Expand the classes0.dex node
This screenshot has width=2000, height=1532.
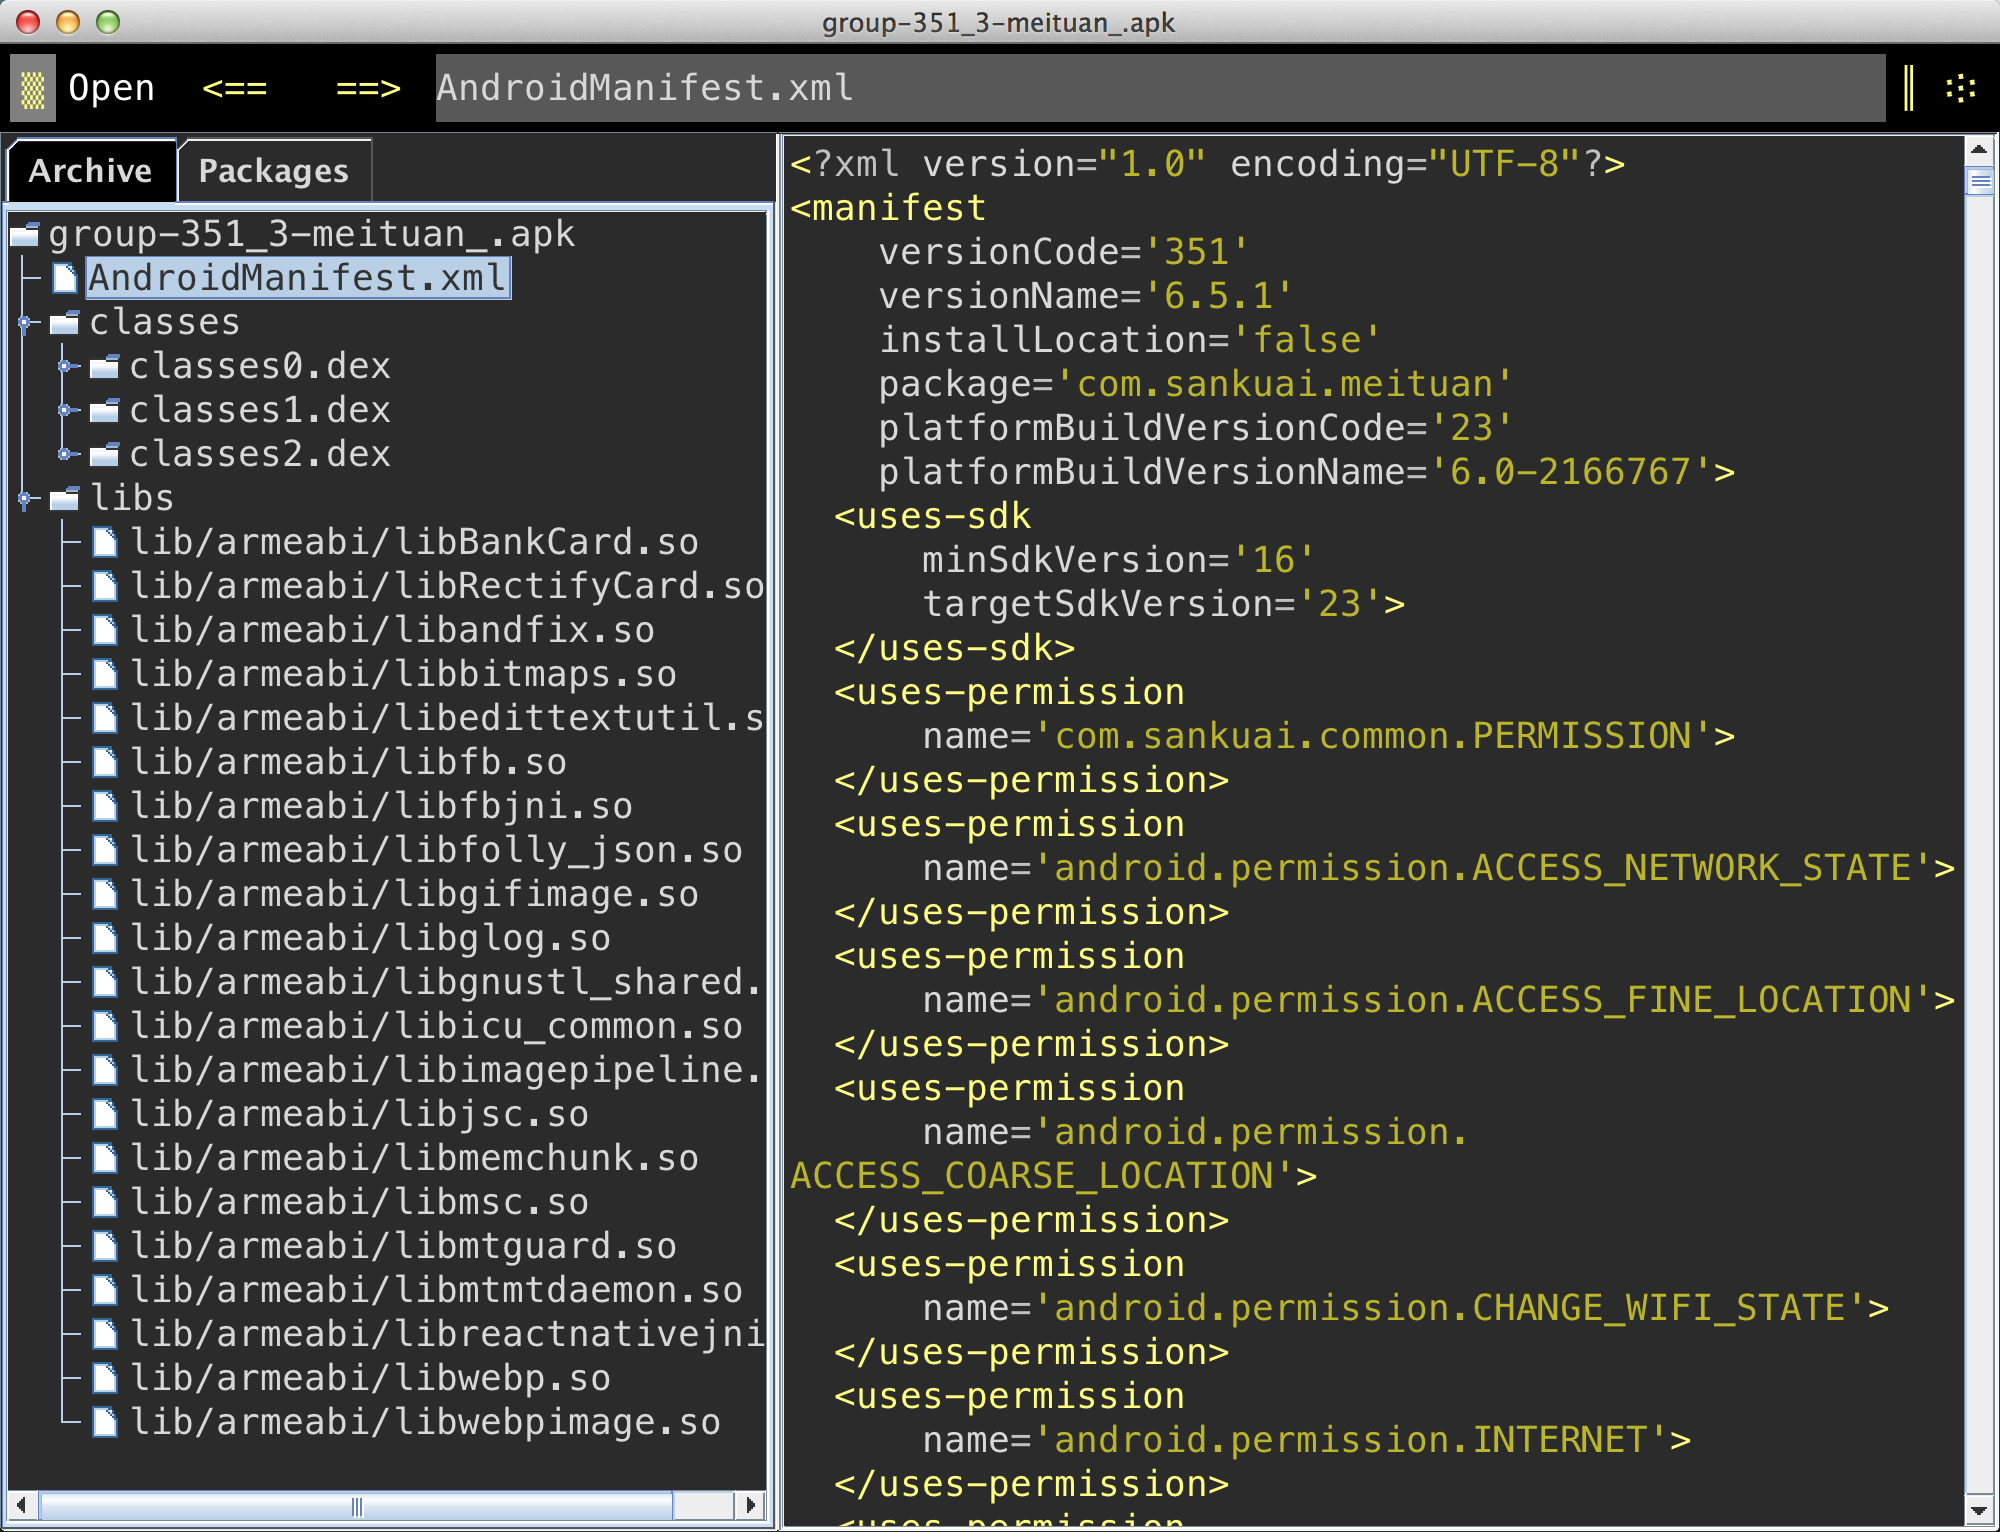pyautogui.click(x=65, y=366)
